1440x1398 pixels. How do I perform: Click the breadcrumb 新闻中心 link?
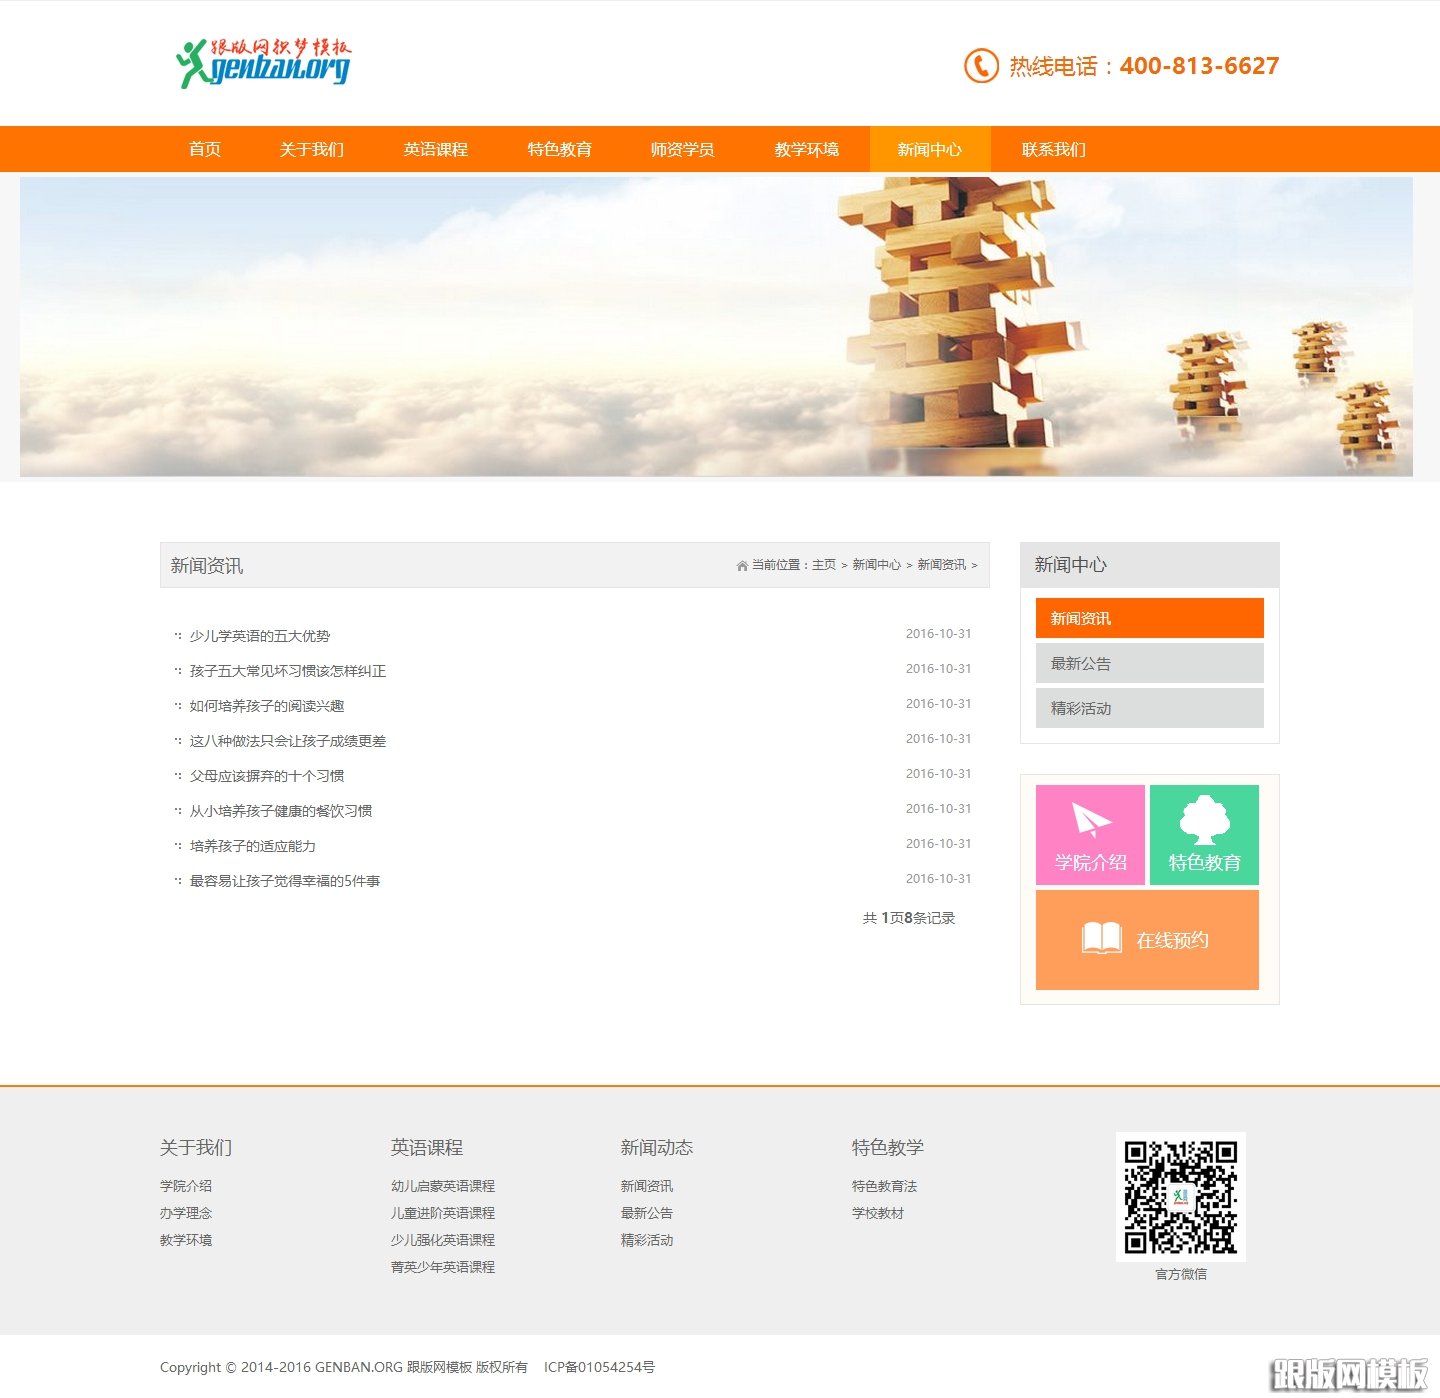pos(876,565)
